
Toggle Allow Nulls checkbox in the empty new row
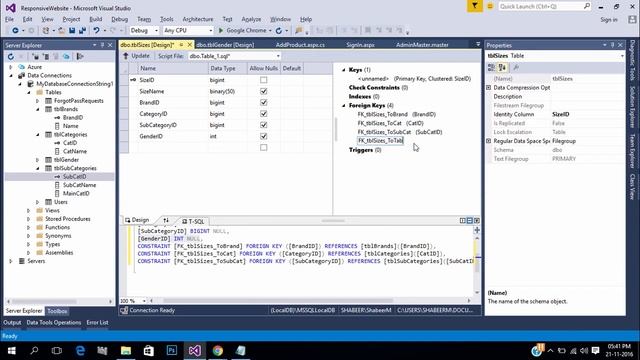click(264, 147)
